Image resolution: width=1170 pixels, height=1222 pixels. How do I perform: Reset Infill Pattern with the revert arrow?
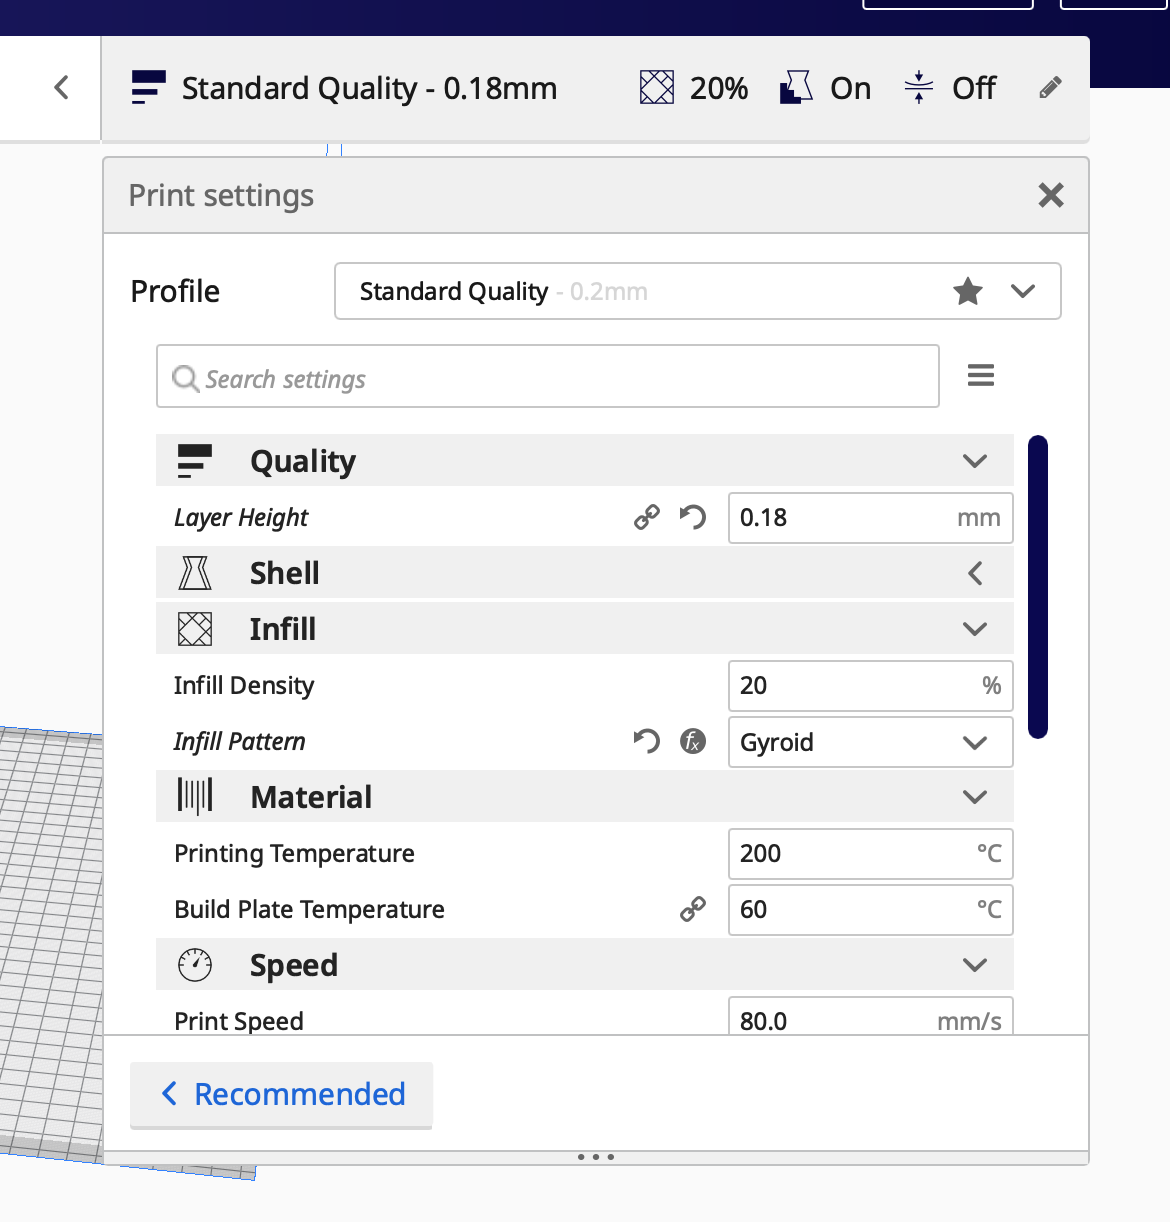pyautogui.click(x=647, y=741)
